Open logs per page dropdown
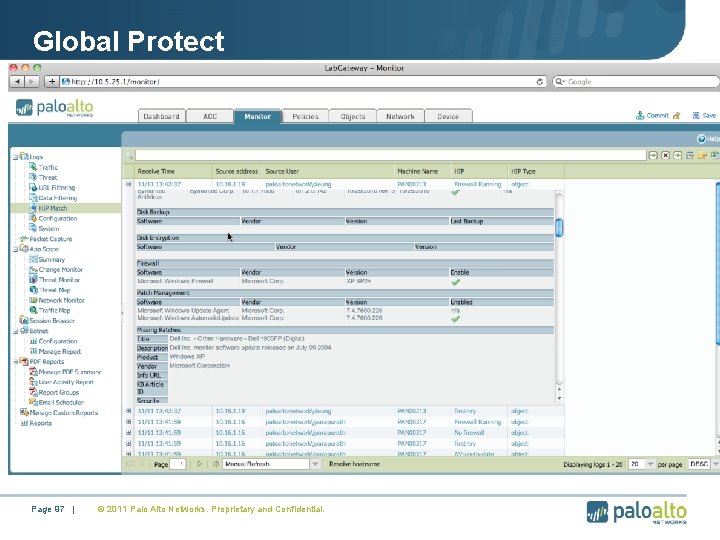Screen dimensions: 720x540 click(650, 464)
